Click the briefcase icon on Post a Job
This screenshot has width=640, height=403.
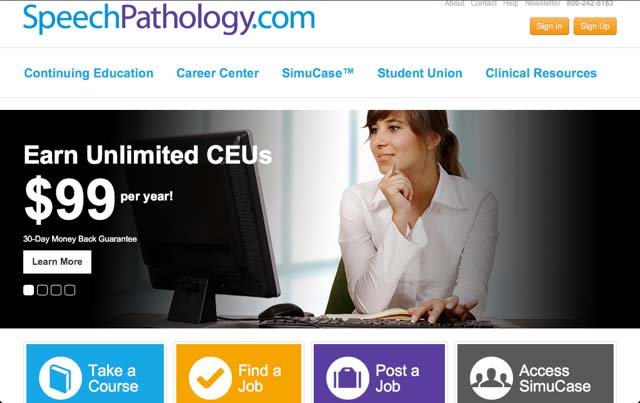point(348,378)
